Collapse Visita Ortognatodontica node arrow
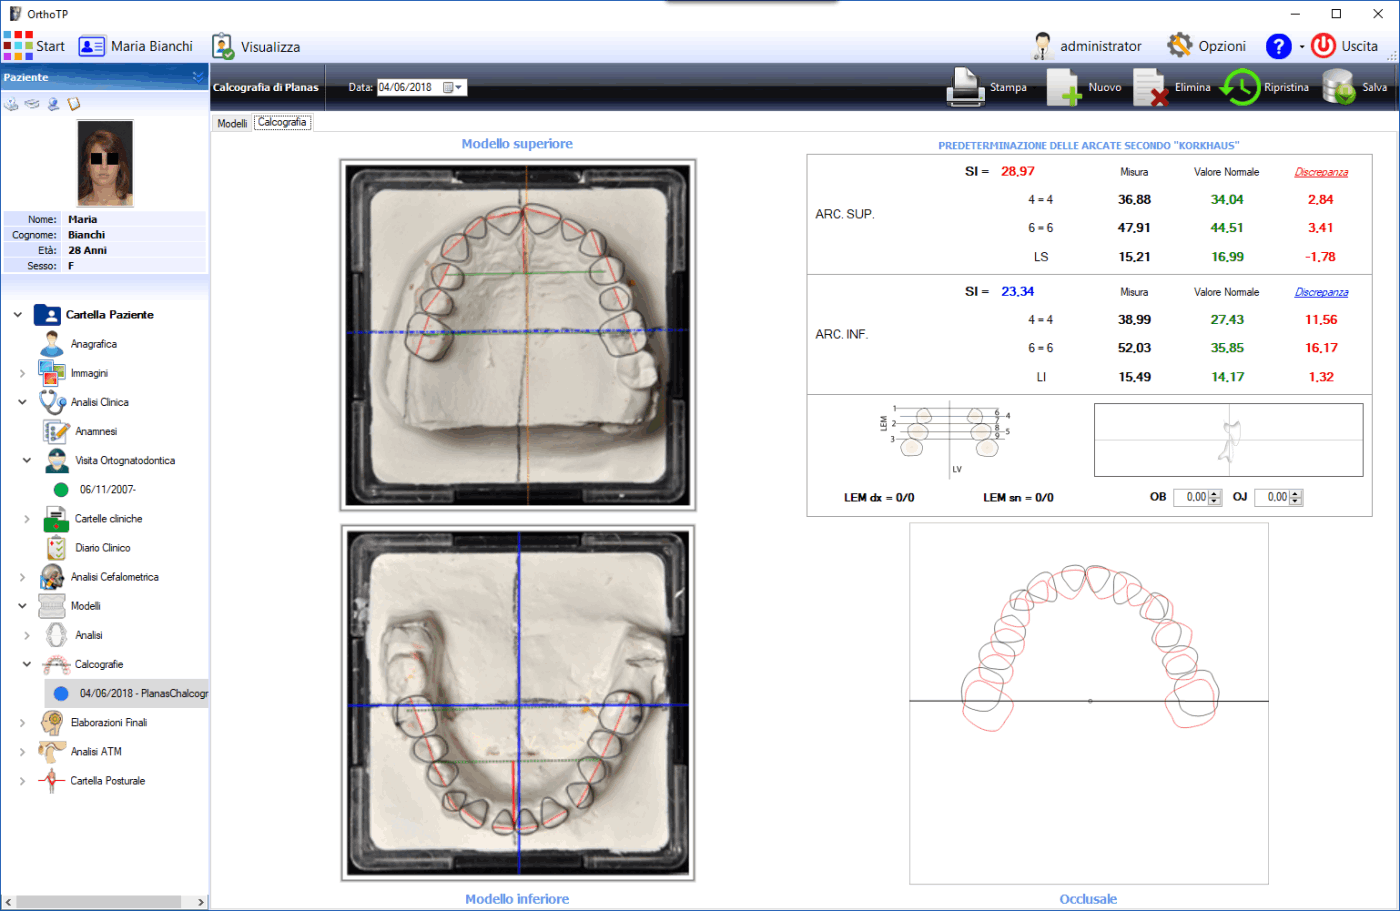1400x911 pixels. [27, 461]
